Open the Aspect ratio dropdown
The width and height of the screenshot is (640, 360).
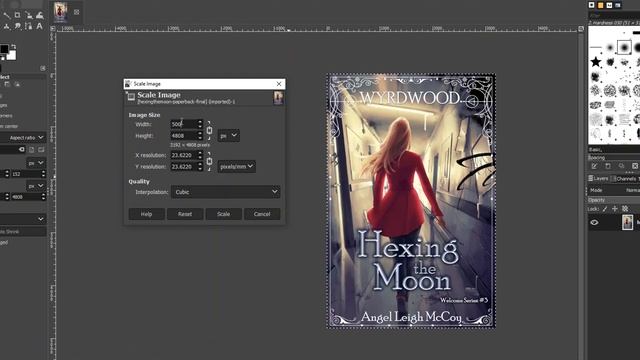(23, 138)
